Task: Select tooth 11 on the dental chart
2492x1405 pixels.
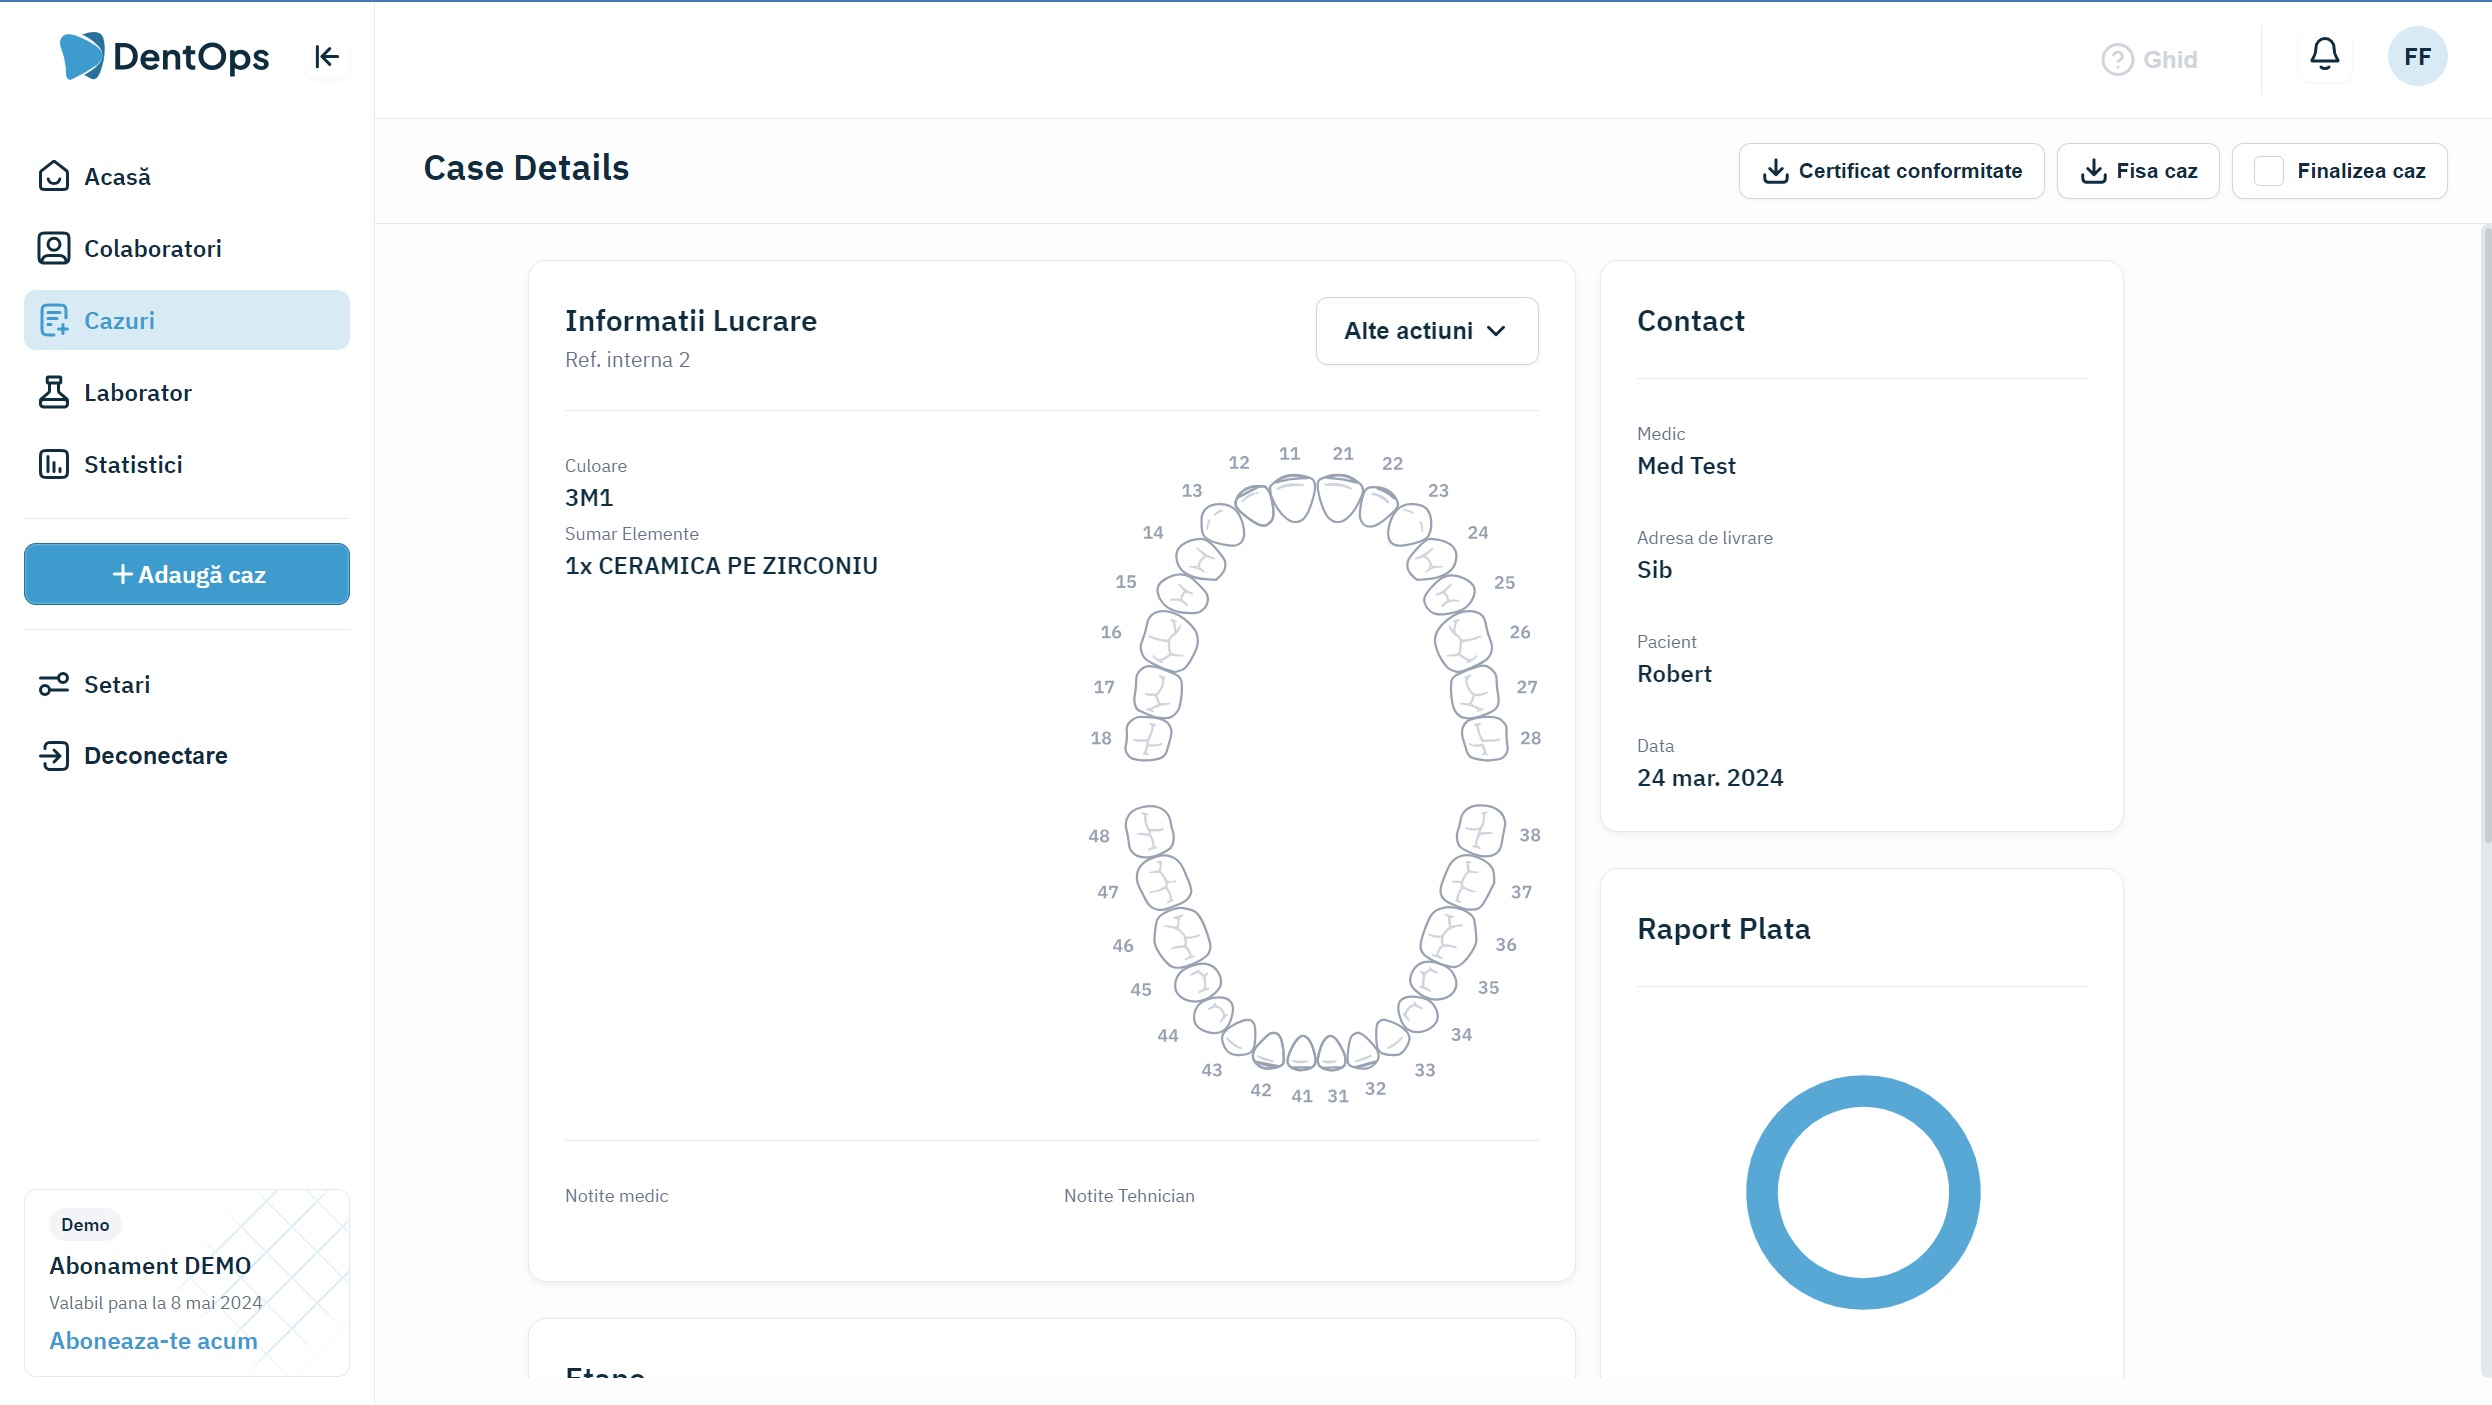Action: tap(1293, 497)
